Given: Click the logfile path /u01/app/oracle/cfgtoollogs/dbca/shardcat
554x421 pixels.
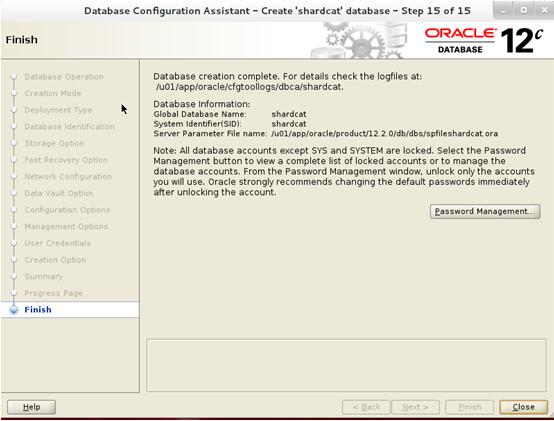Looking at the screenshot, I should click(249, 87).
